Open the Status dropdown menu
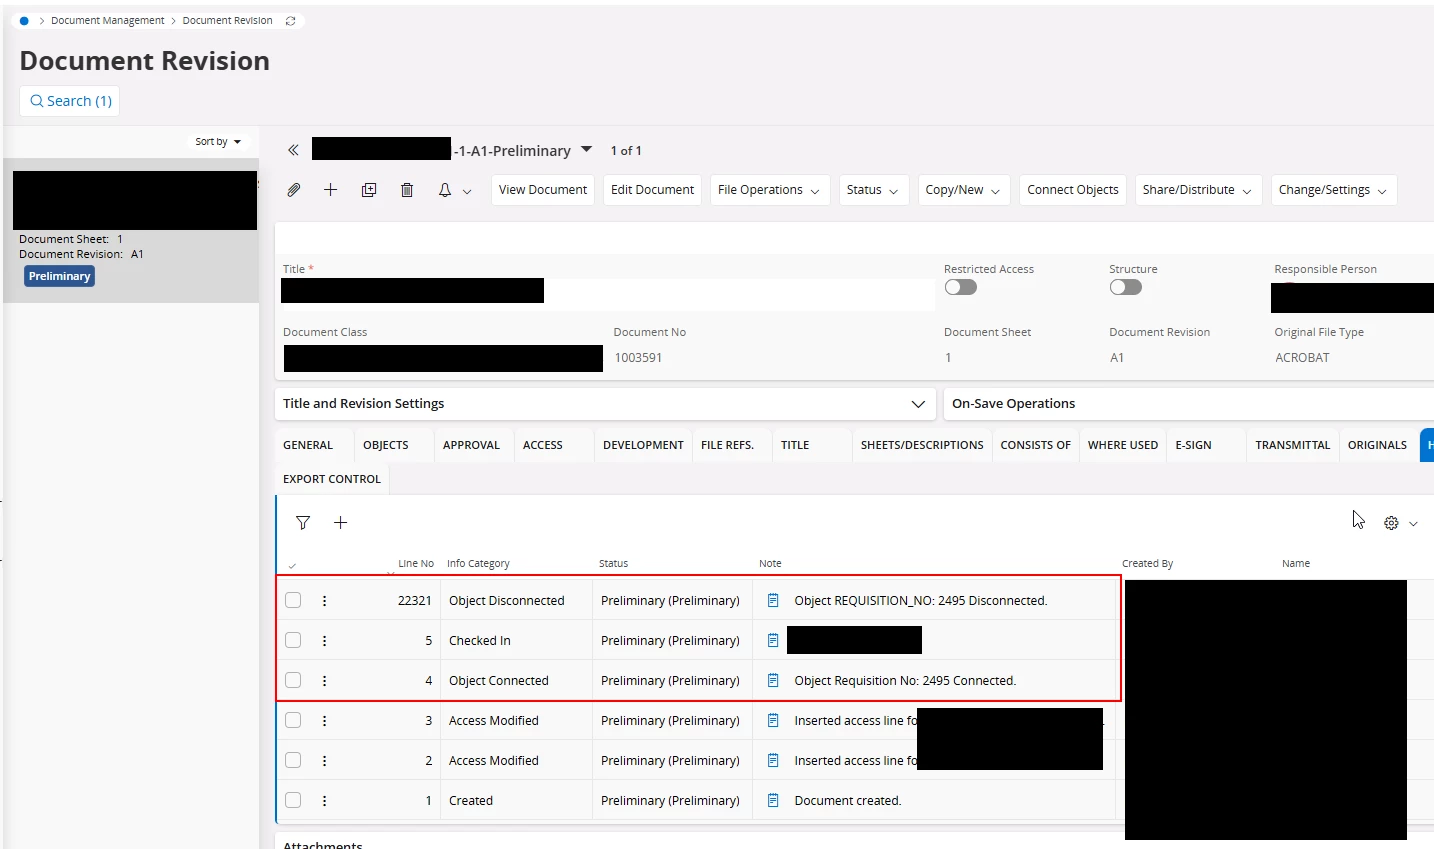Screen dimensions: 1434x849 (x=873, y=190)
